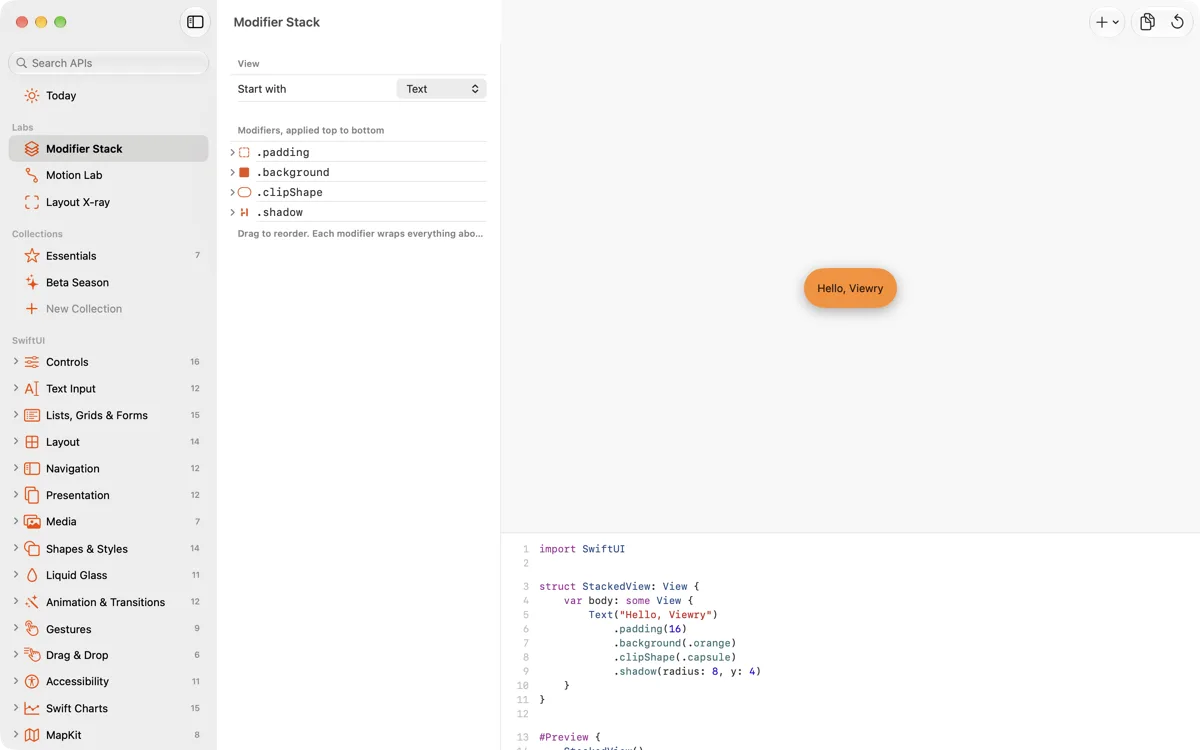Click the reset arrow icon in toolbar
The width and height of the screenshot is (1200, 750).
(x=1178, y=22)
